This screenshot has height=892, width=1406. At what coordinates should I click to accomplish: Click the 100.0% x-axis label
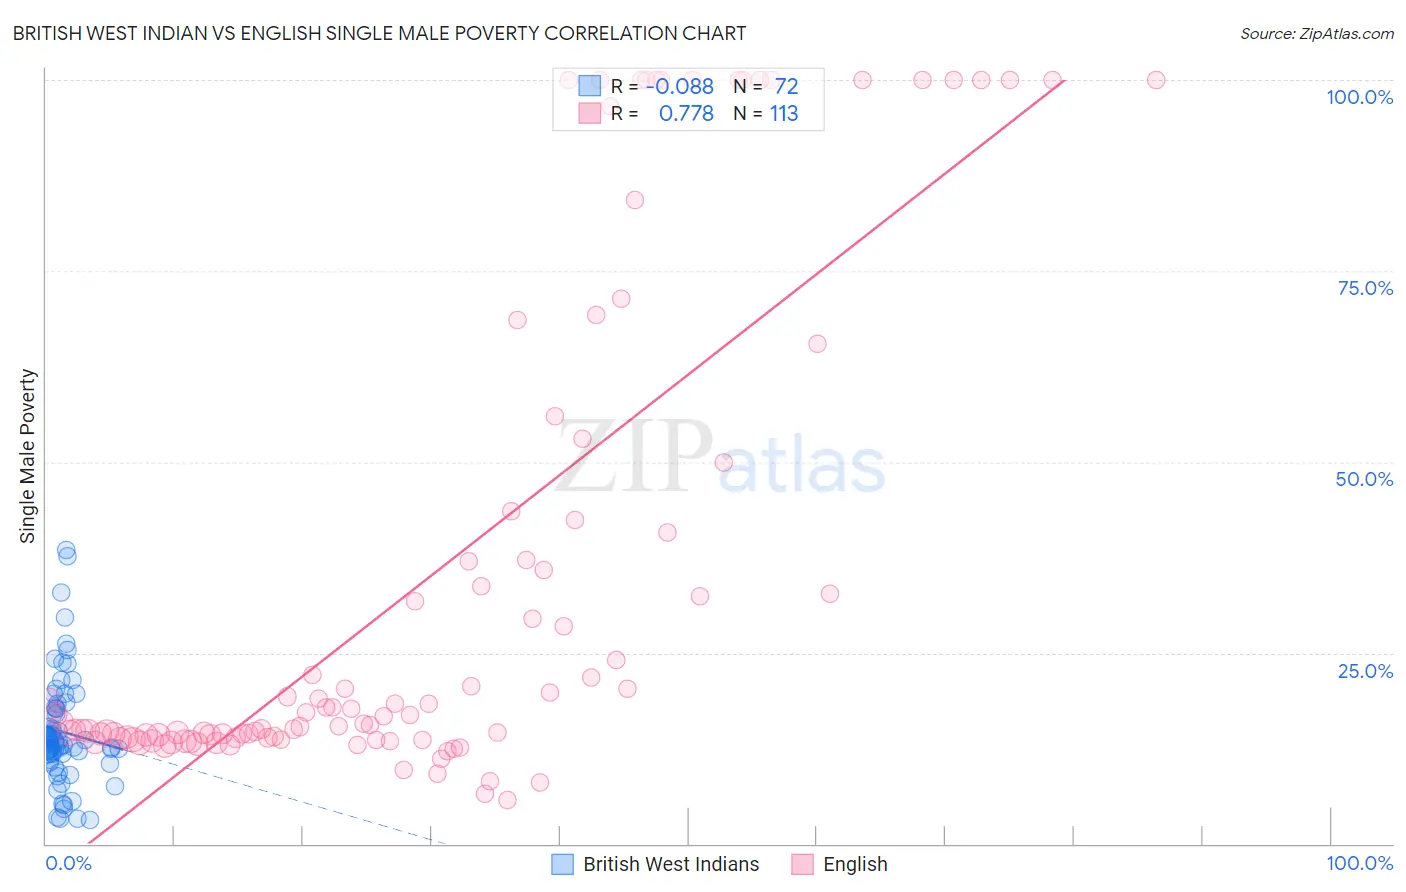(x=1359, y=863)
